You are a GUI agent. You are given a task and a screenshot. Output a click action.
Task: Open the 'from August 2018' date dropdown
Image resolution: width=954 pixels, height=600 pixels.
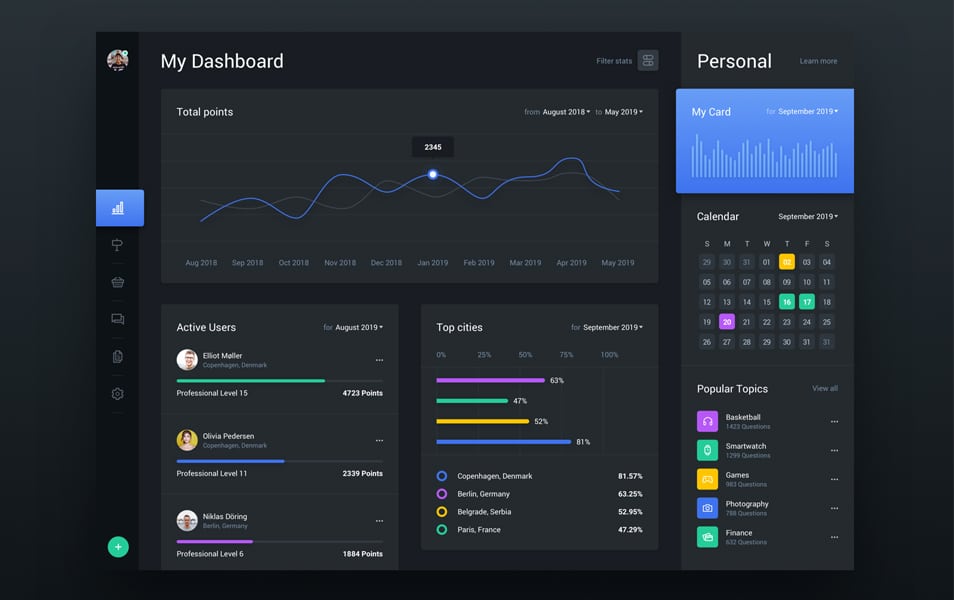pos(565,111)
